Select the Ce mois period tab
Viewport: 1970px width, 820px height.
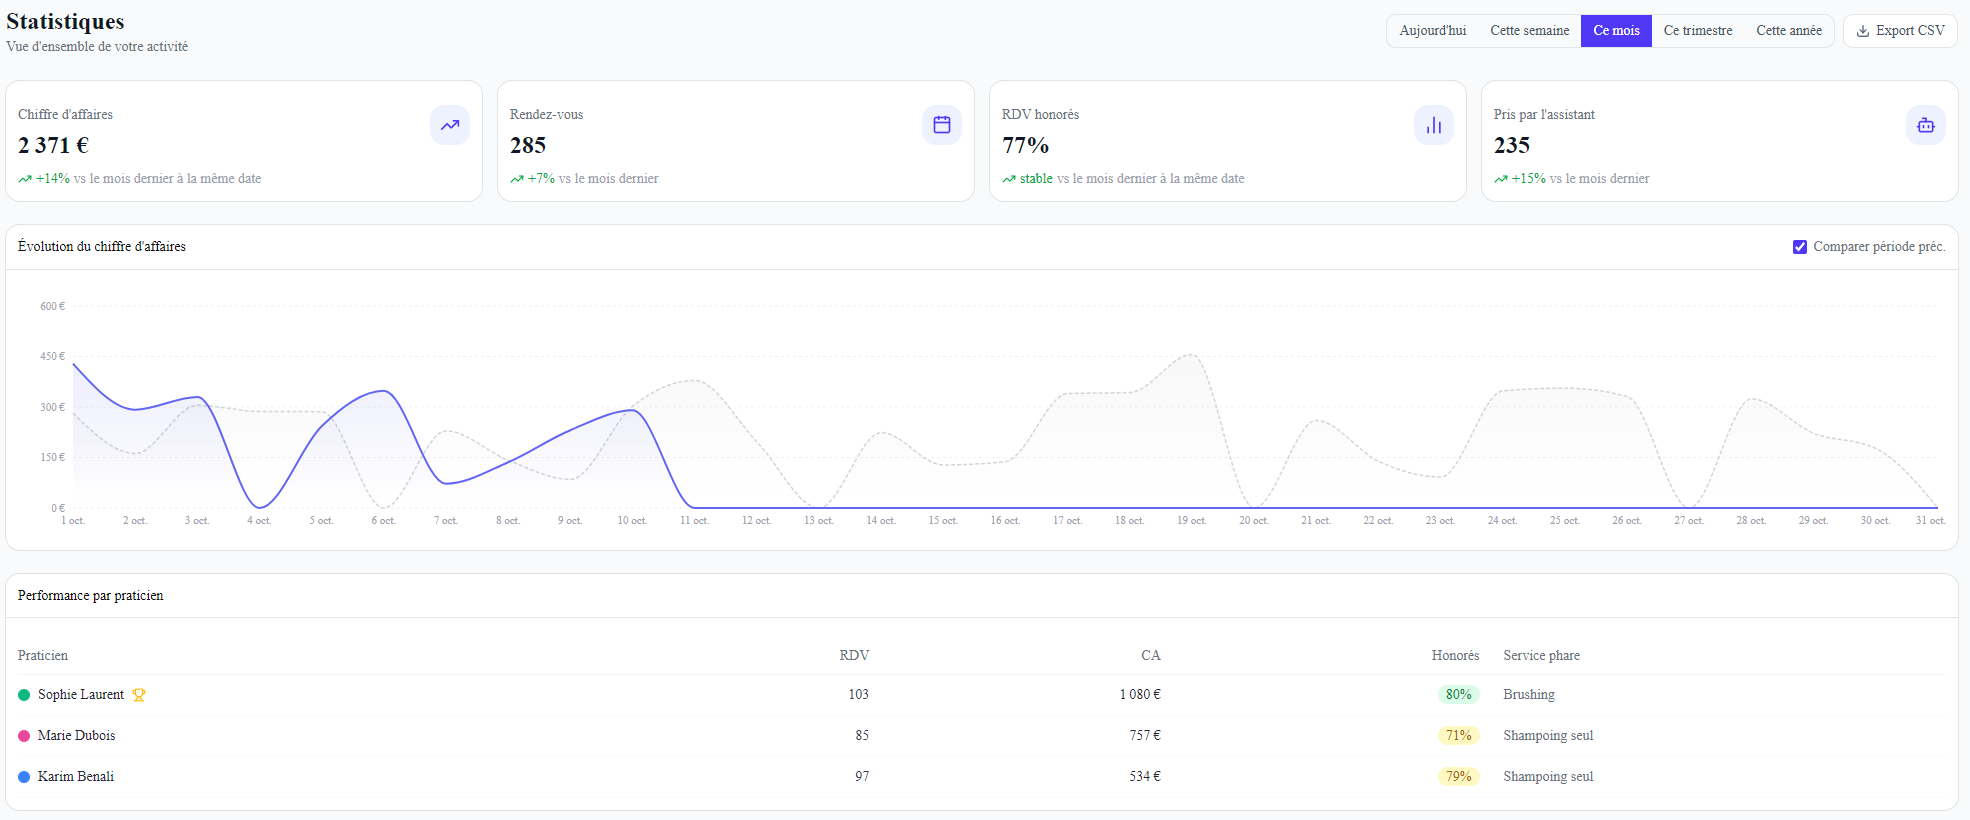tap(1616, 31)
